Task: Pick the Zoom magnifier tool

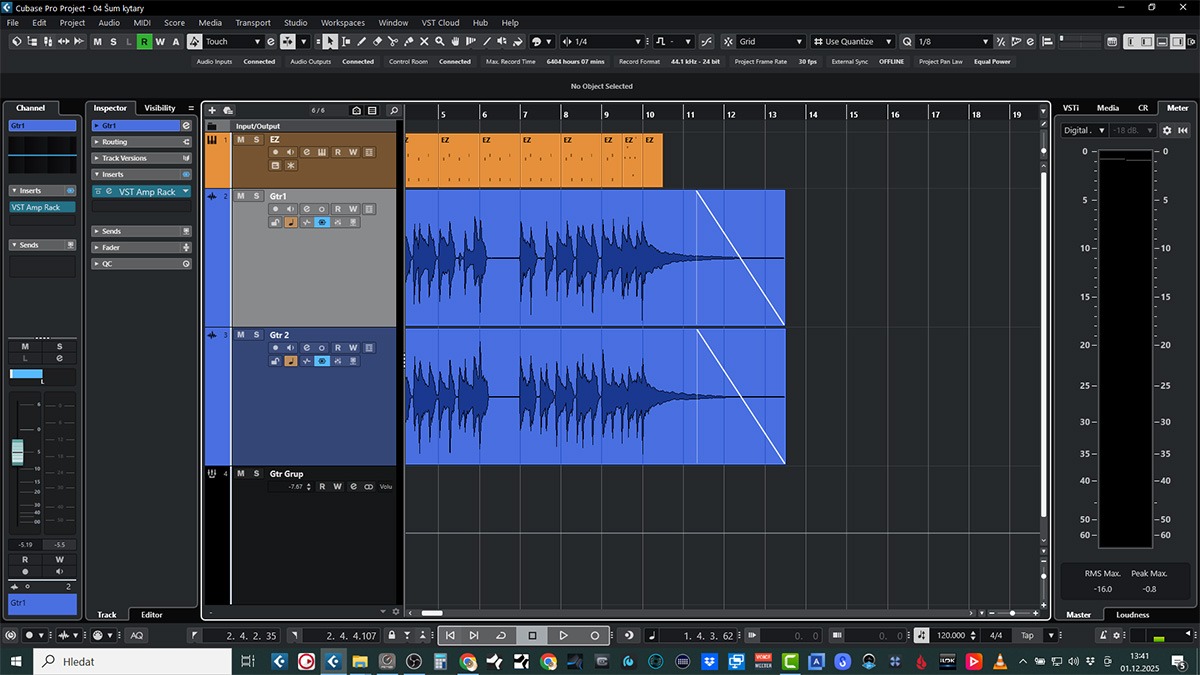Action: (x=440, y=42)
